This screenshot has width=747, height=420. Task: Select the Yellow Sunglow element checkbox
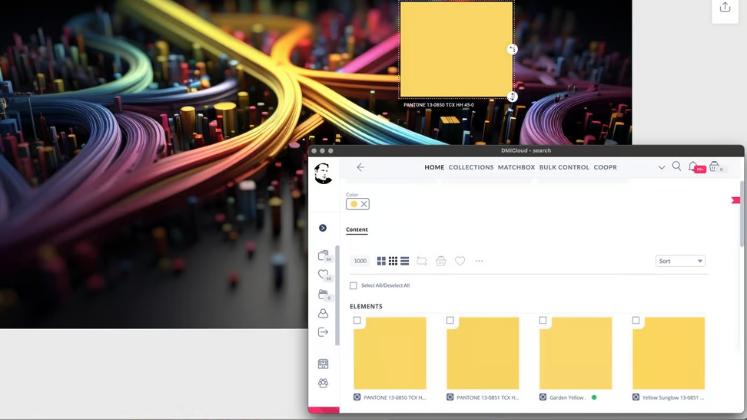pyautogui.click(x=636, y=321)
